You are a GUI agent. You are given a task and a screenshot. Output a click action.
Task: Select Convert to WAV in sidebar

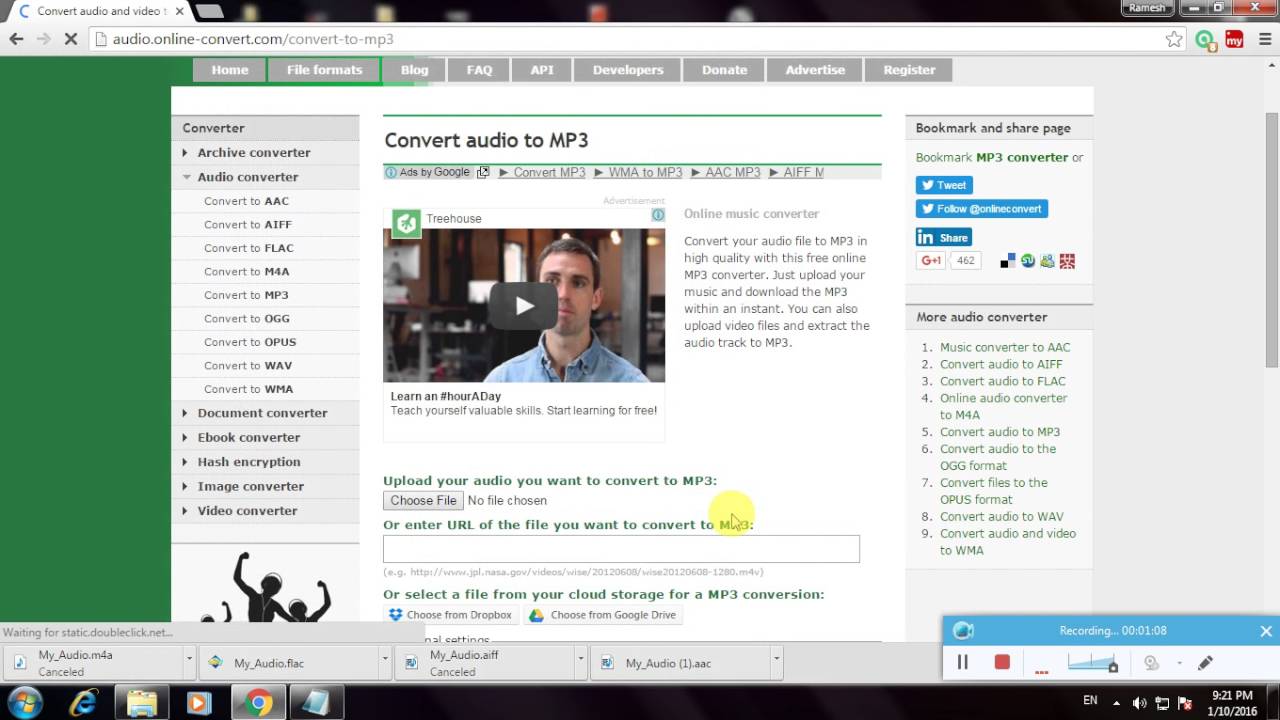[248, 366]
